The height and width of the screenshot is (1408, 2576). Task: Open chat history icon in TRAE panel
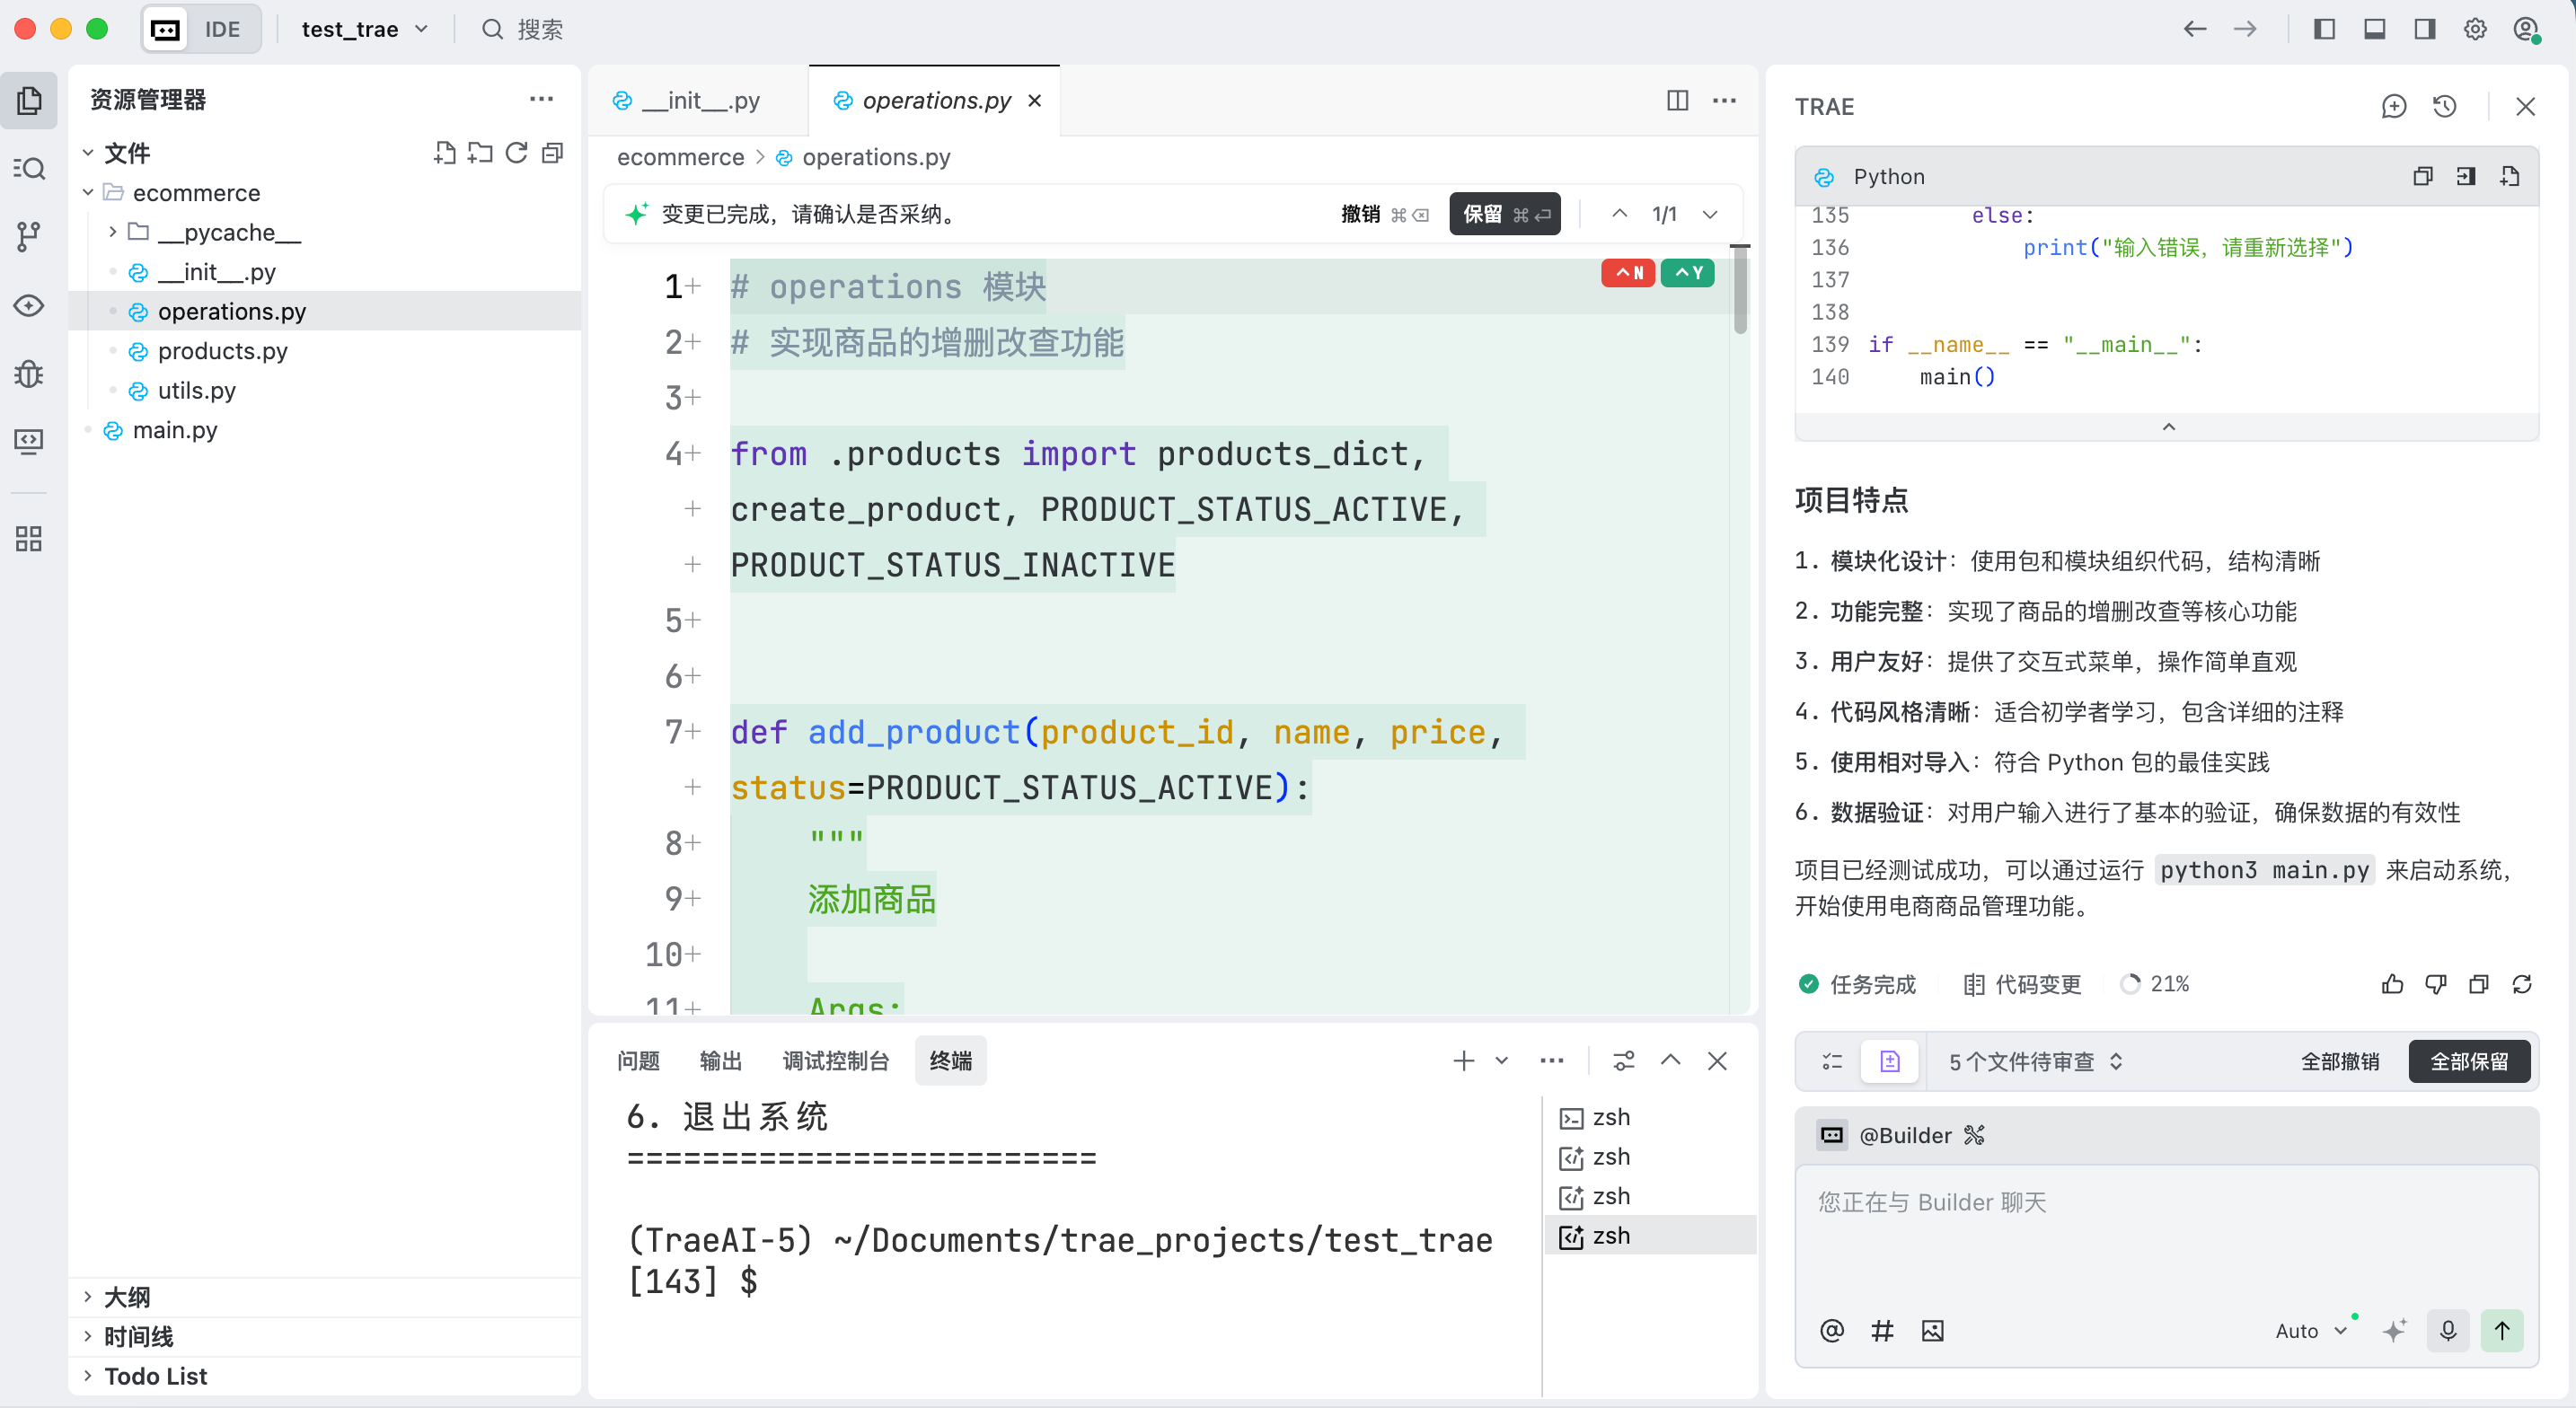click(2444, 106)
